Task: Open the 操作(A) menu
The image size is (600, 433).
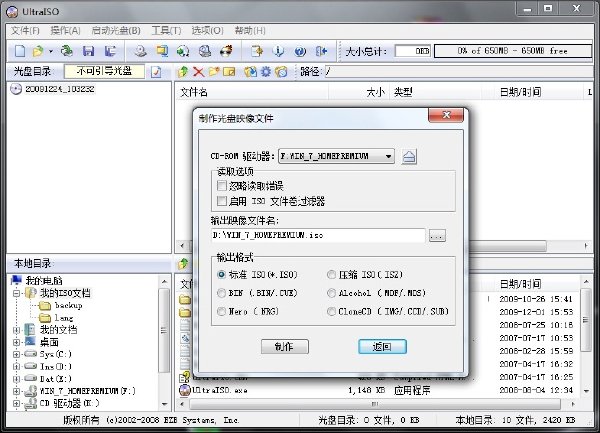Action: [x=65, y=31]
